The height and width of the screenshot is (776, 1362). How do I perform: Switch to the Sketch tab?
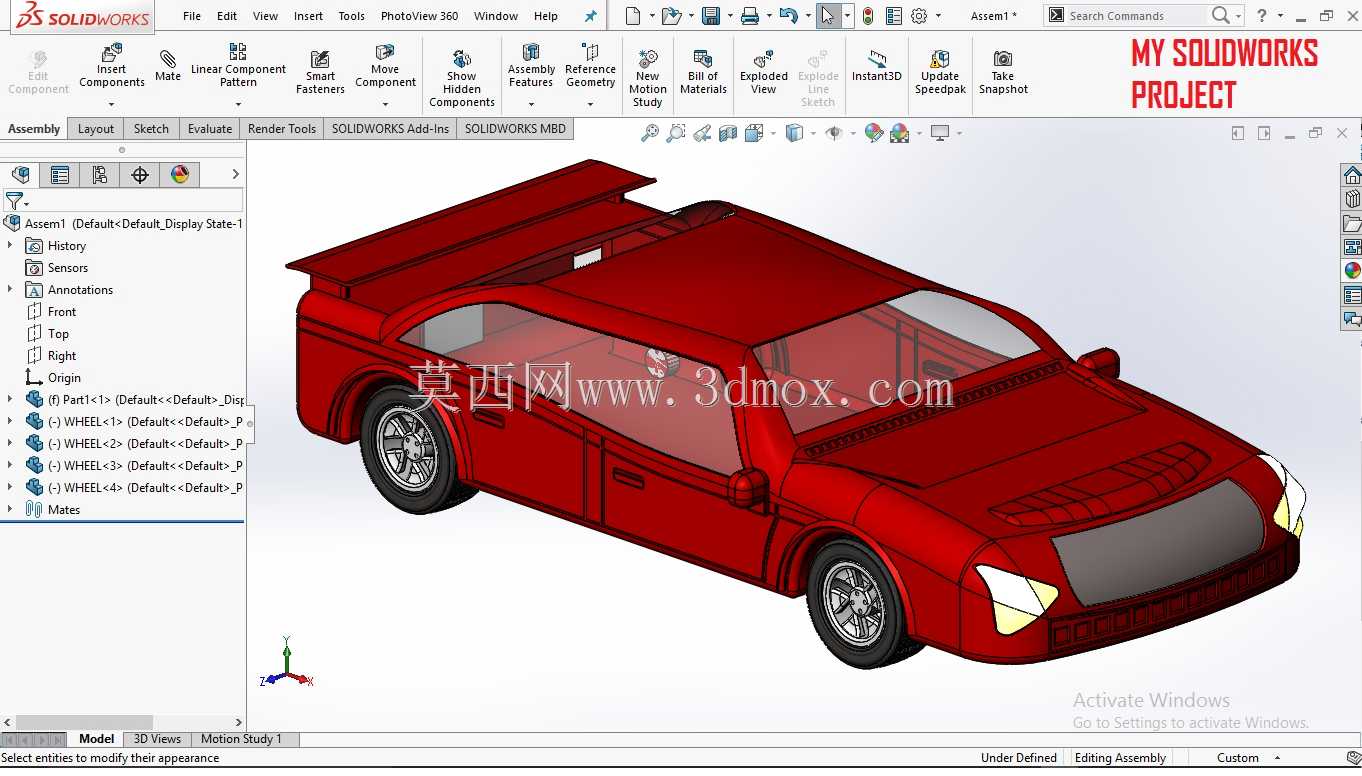(x=151, y=129)
